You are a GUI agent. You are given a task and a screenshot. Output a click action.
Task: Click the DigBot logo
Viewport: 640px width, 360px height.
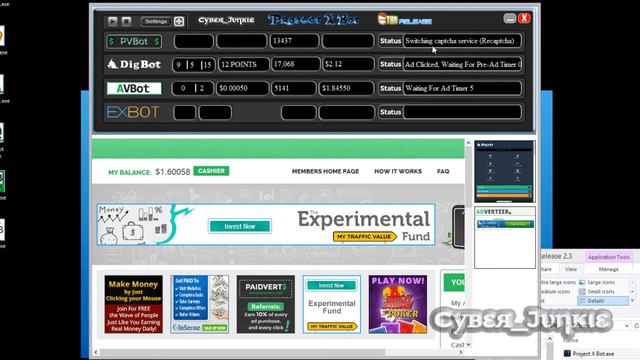click(134, 64)
